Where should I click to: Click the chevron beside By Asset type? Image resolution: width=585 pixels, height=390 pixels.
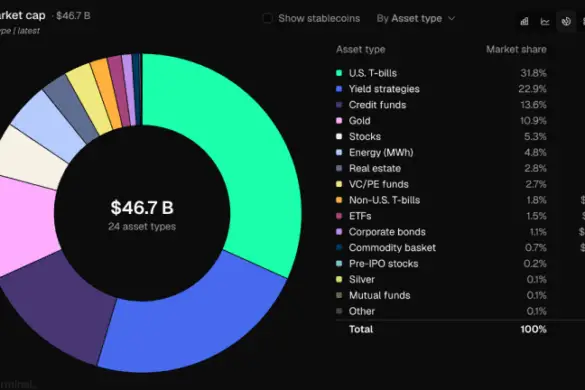451,18
